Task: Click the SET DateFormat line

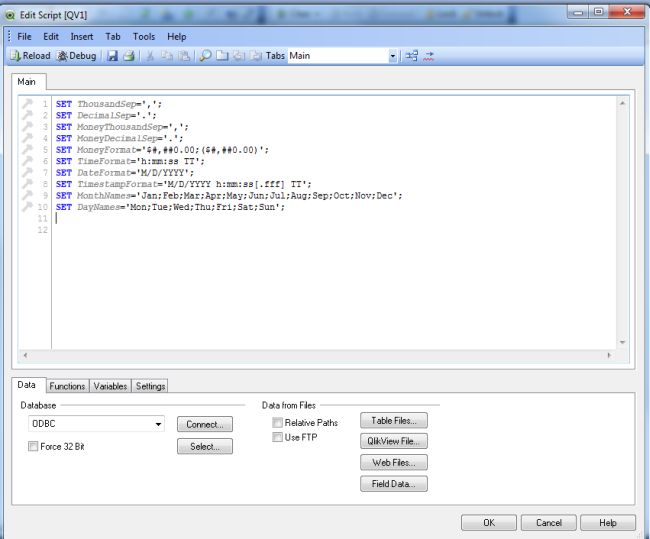Action: (x=125, y=172)
